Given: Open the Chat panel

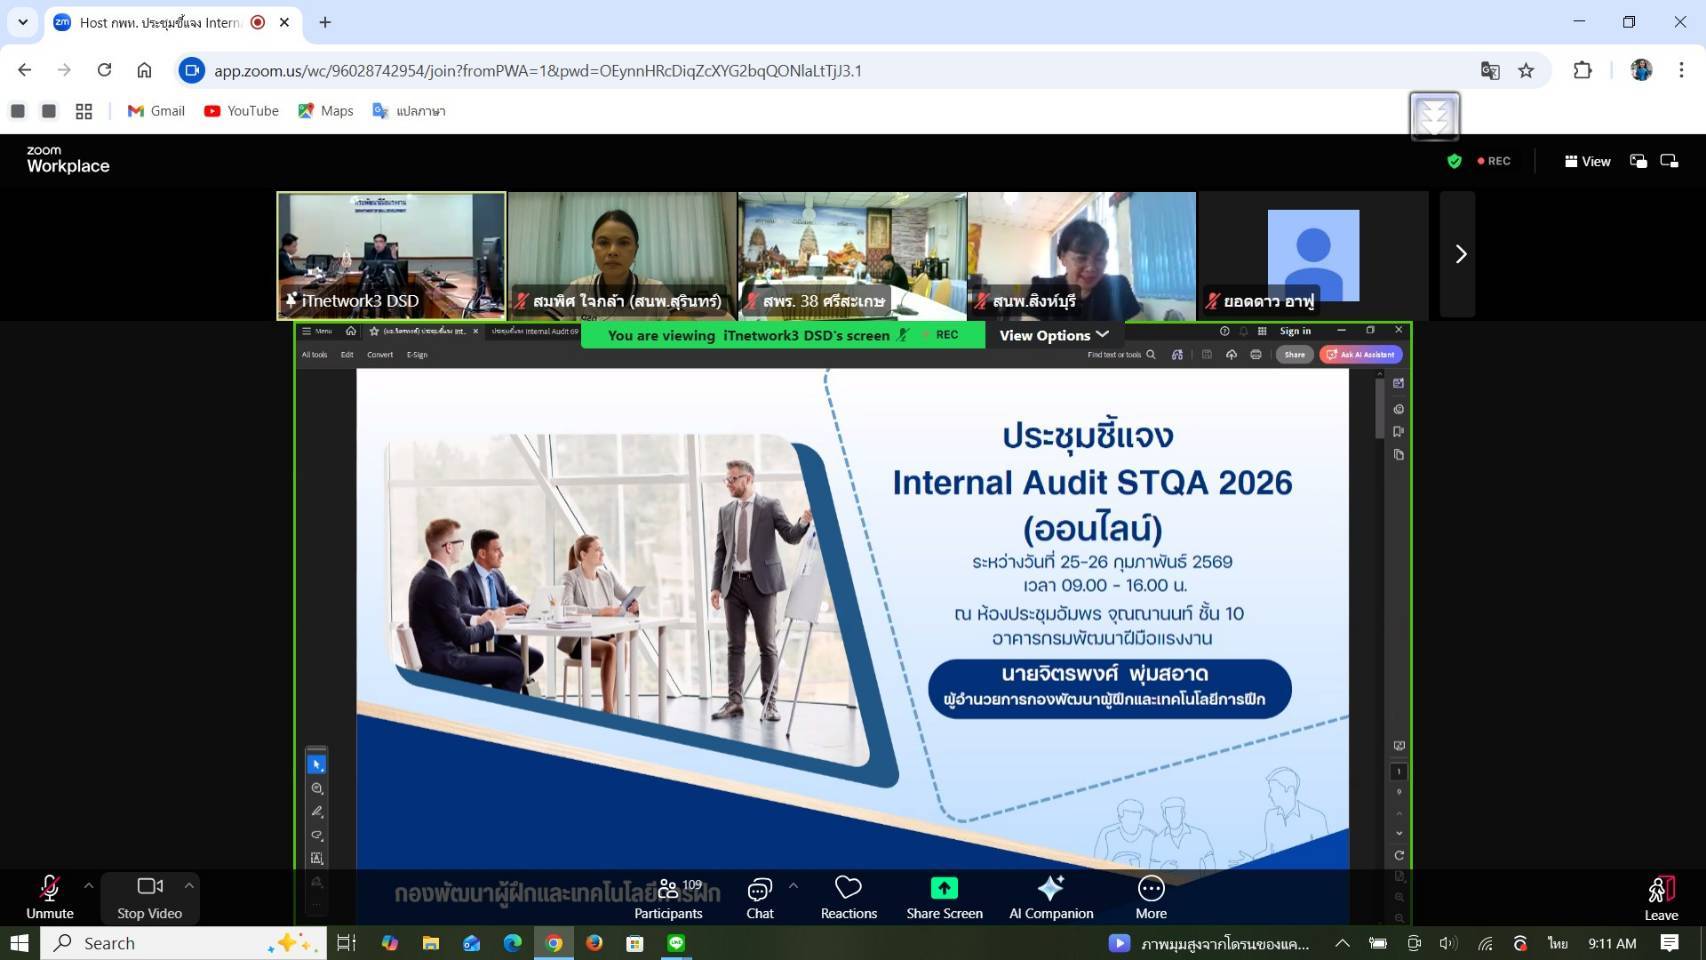Looking at the screenshot, I should tap(760, 896).
